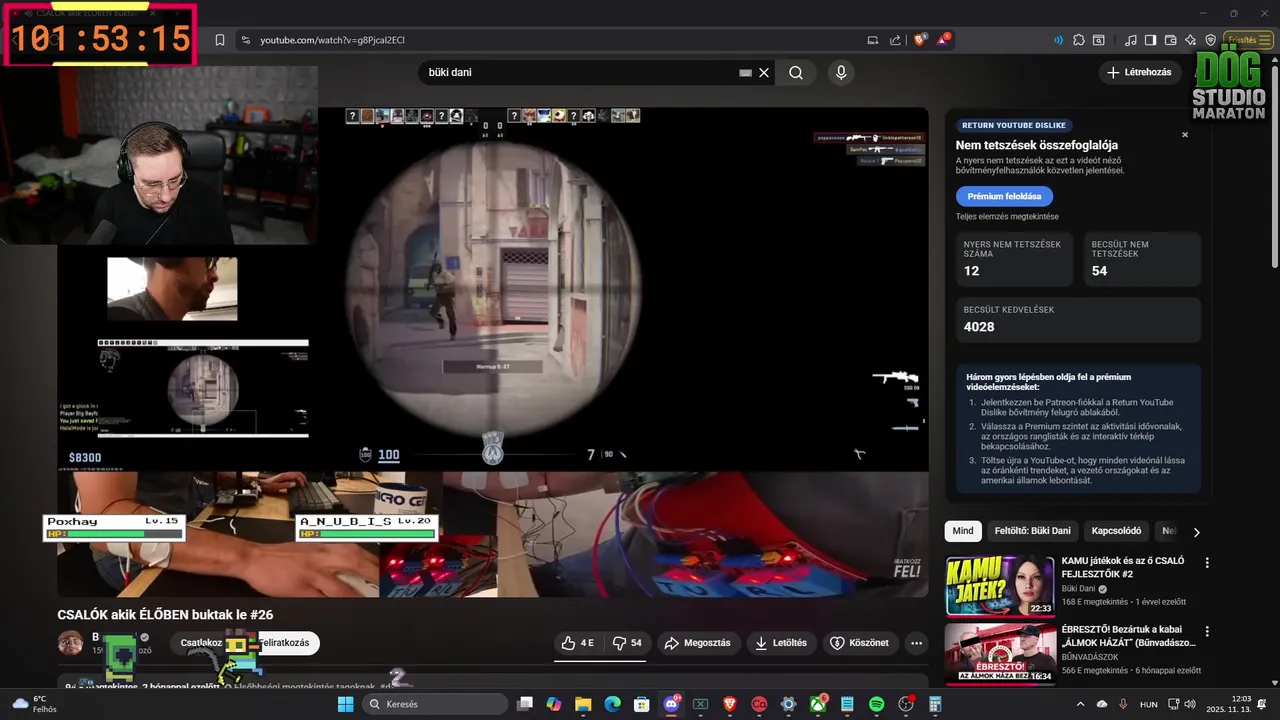Dislike the video with thumbs-down 54
This screenshot has width=1280, height=720.
627,643
